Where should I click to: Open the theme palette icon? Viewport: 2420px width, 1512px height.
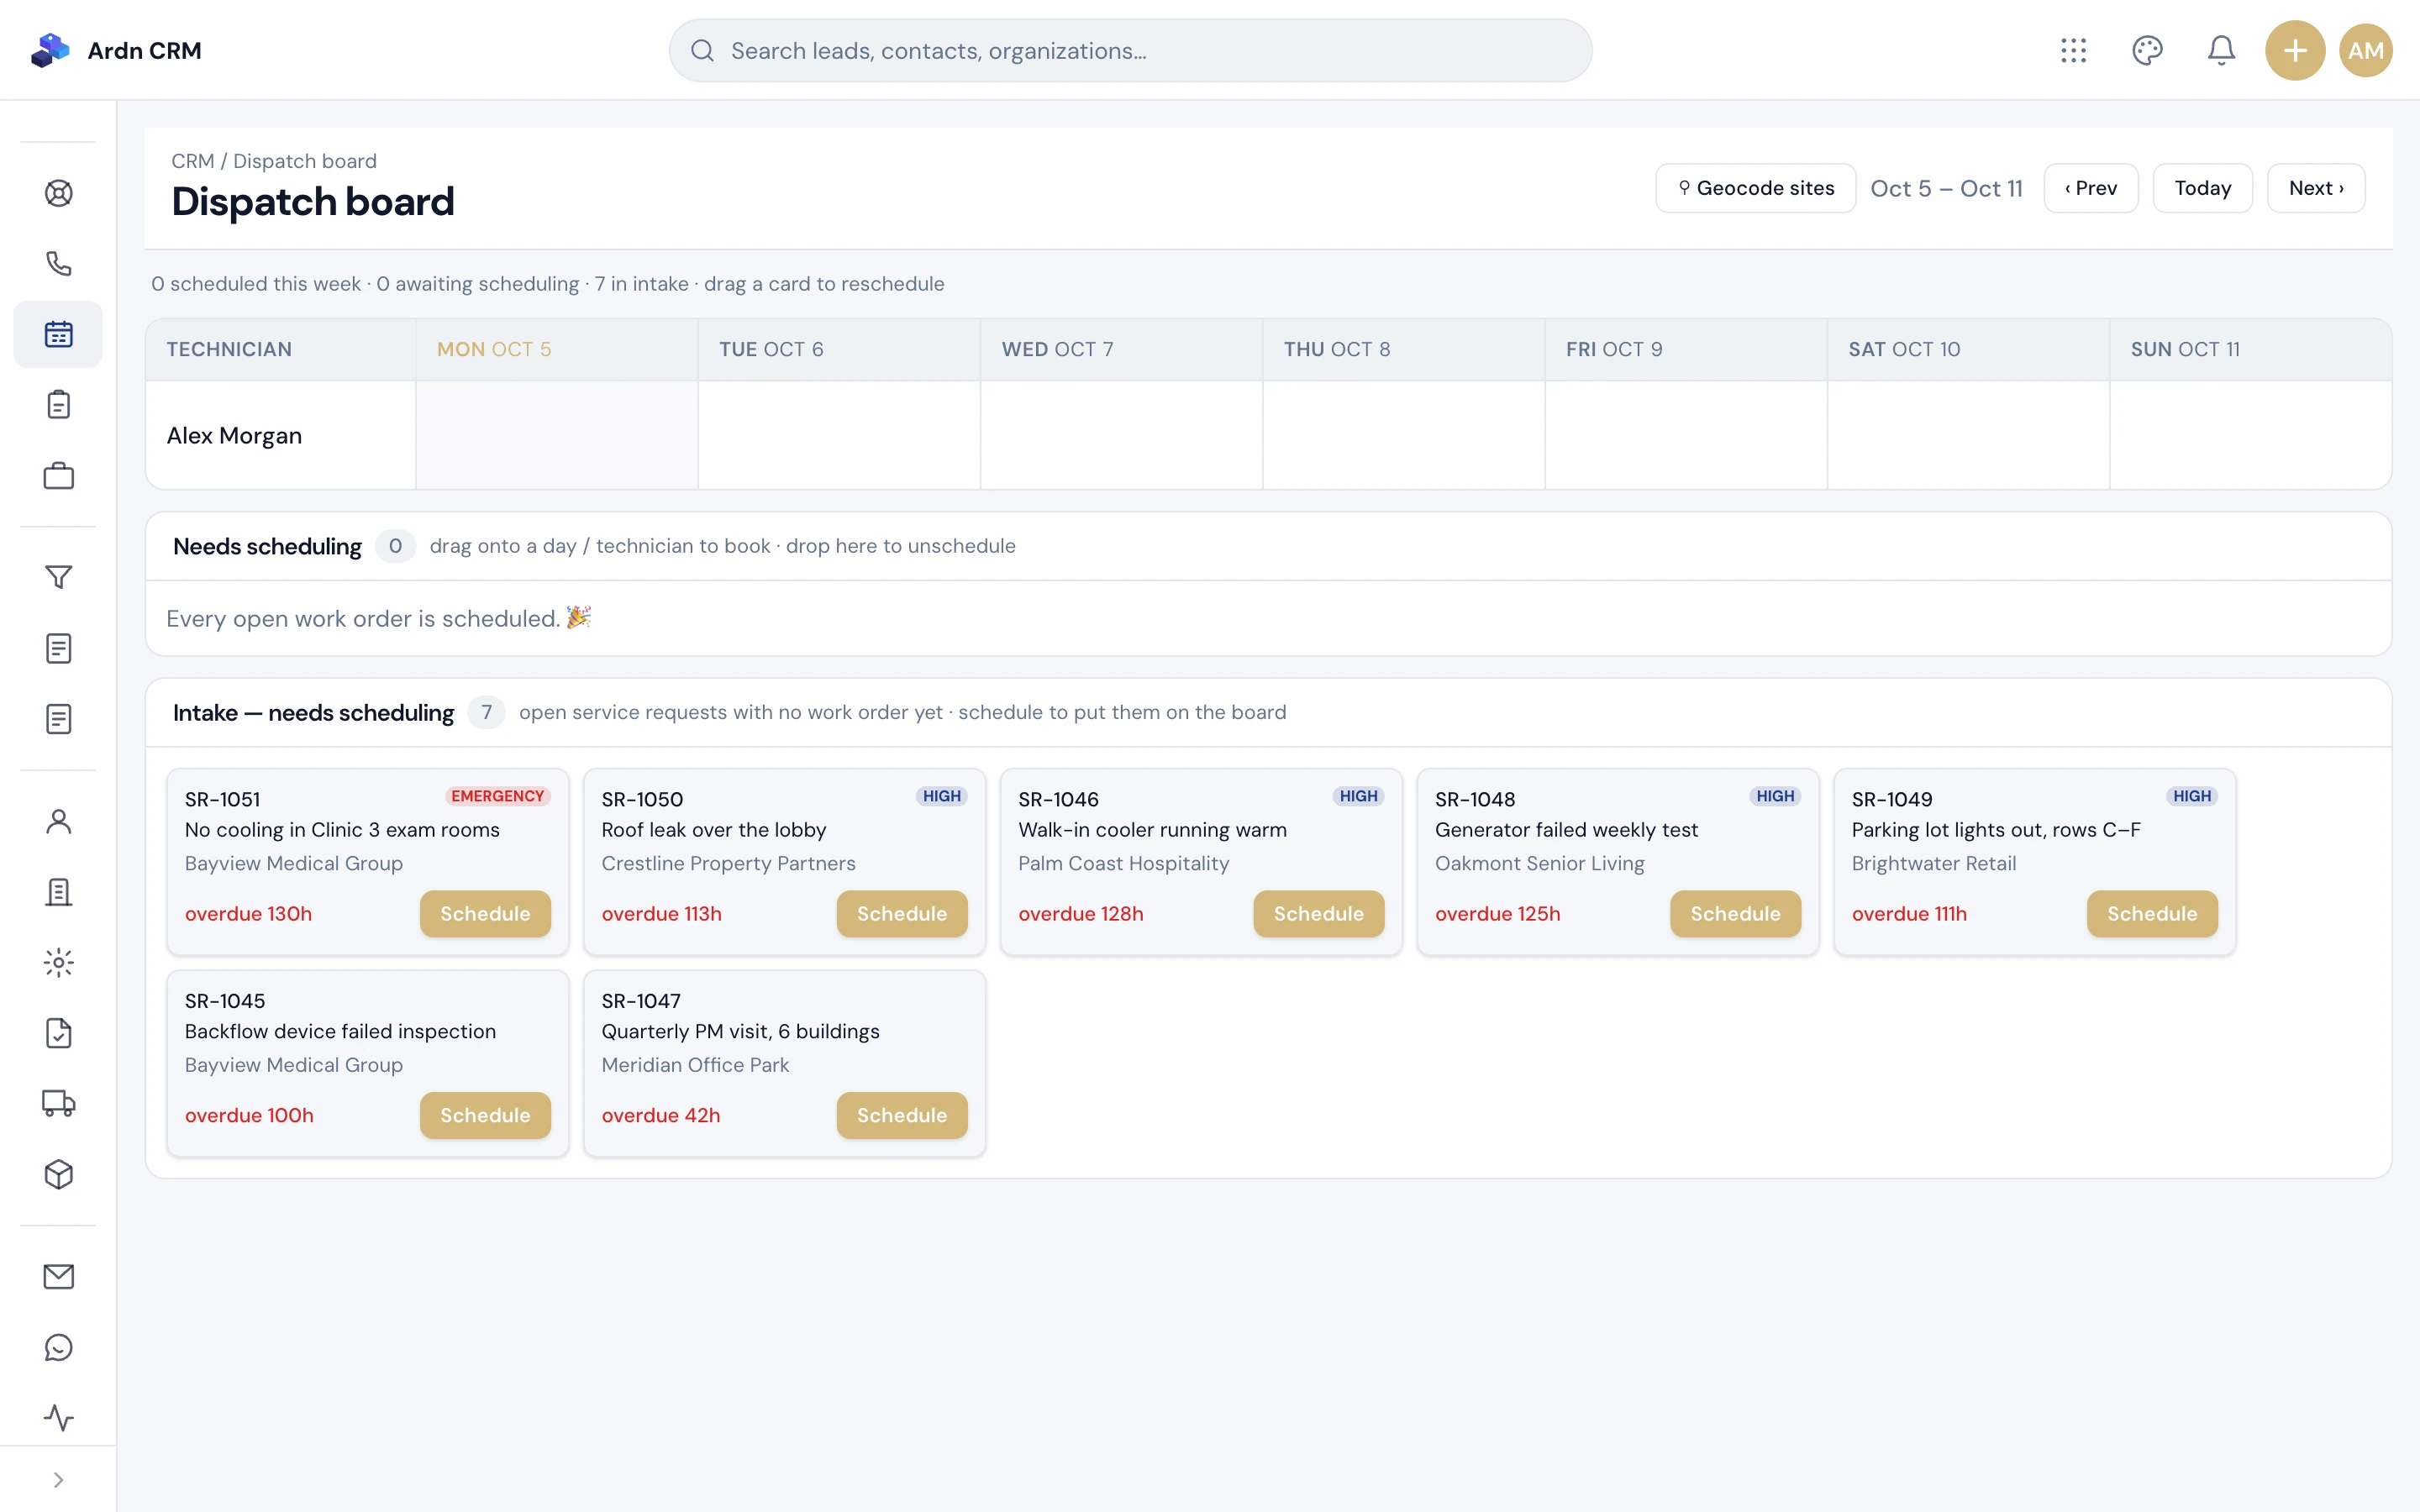coord(2147,50)
